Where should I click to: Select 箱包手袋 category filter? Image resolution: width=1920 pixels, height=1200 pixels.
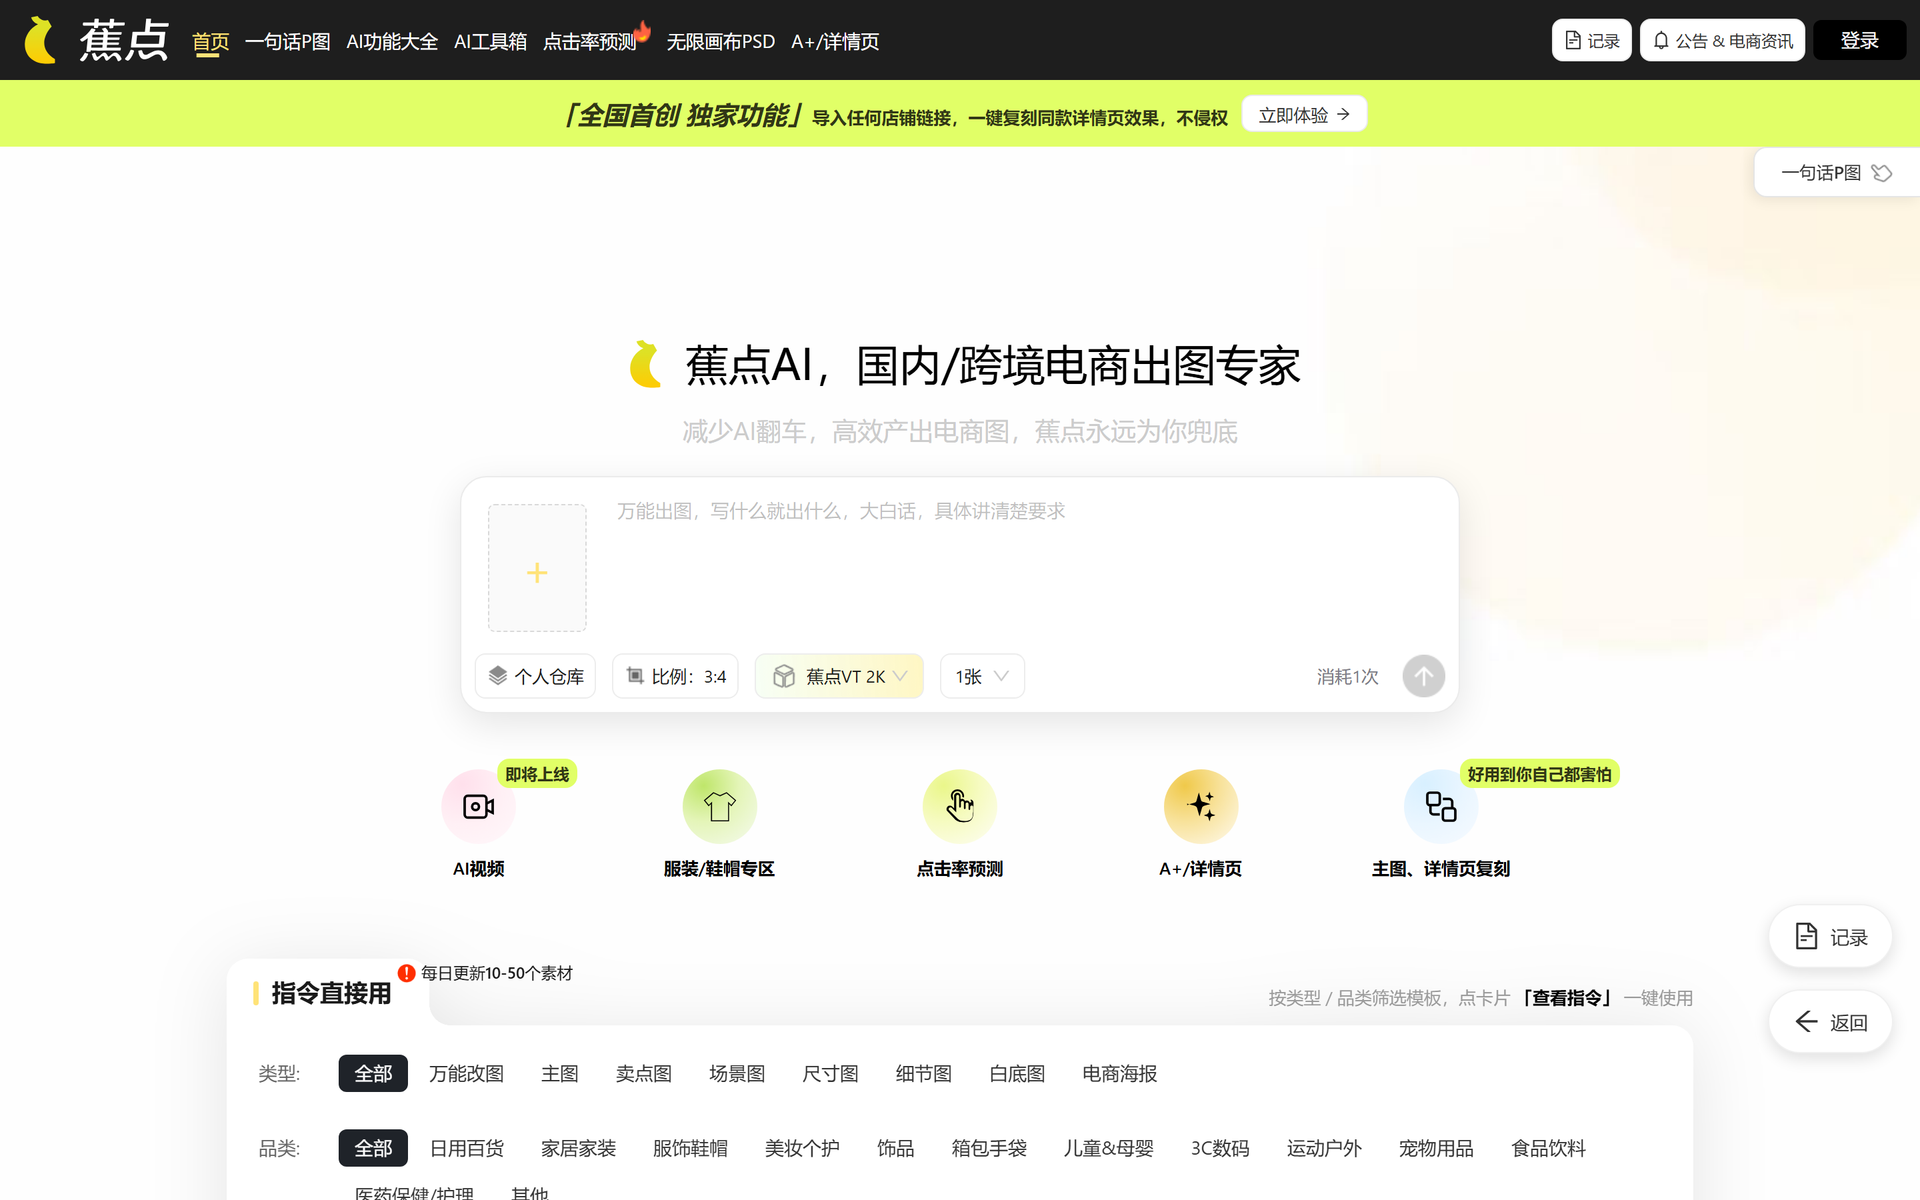(x=989, y=1148)
